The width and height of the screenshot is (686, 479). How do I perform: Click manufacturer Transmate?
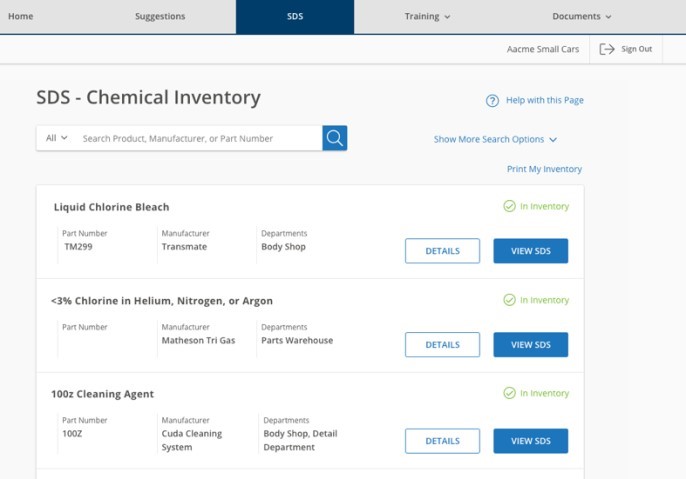[x=184, y=247]
